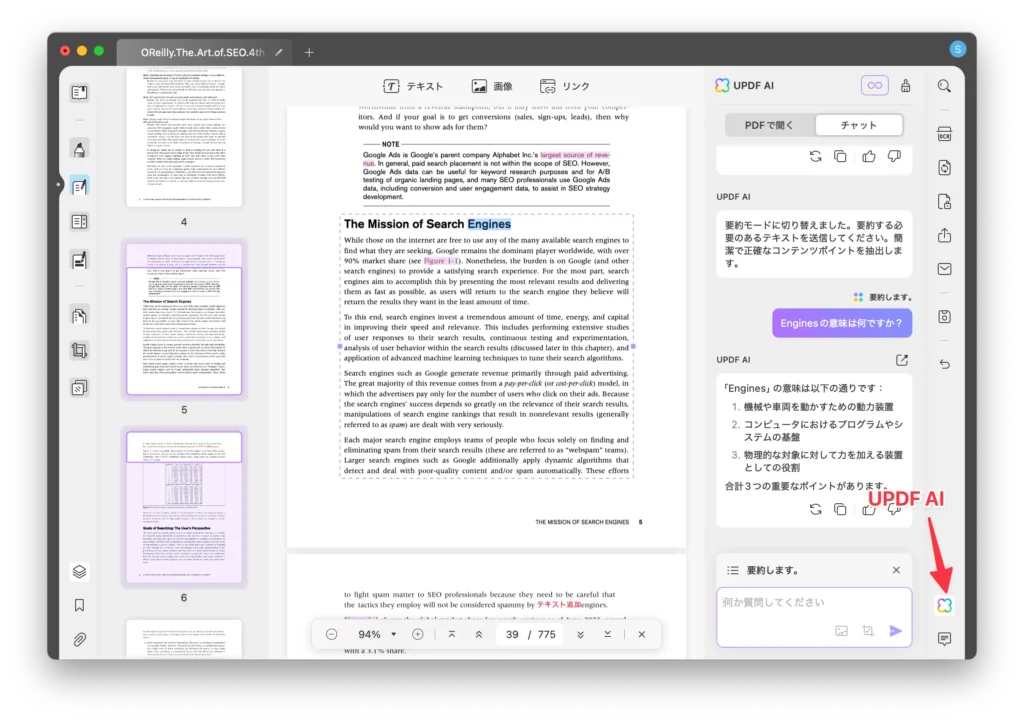Image resolution: width=1024 pixels, height=722 pixels.
Task: Click the 何か質問してください input field
Action: coord(790,603)
